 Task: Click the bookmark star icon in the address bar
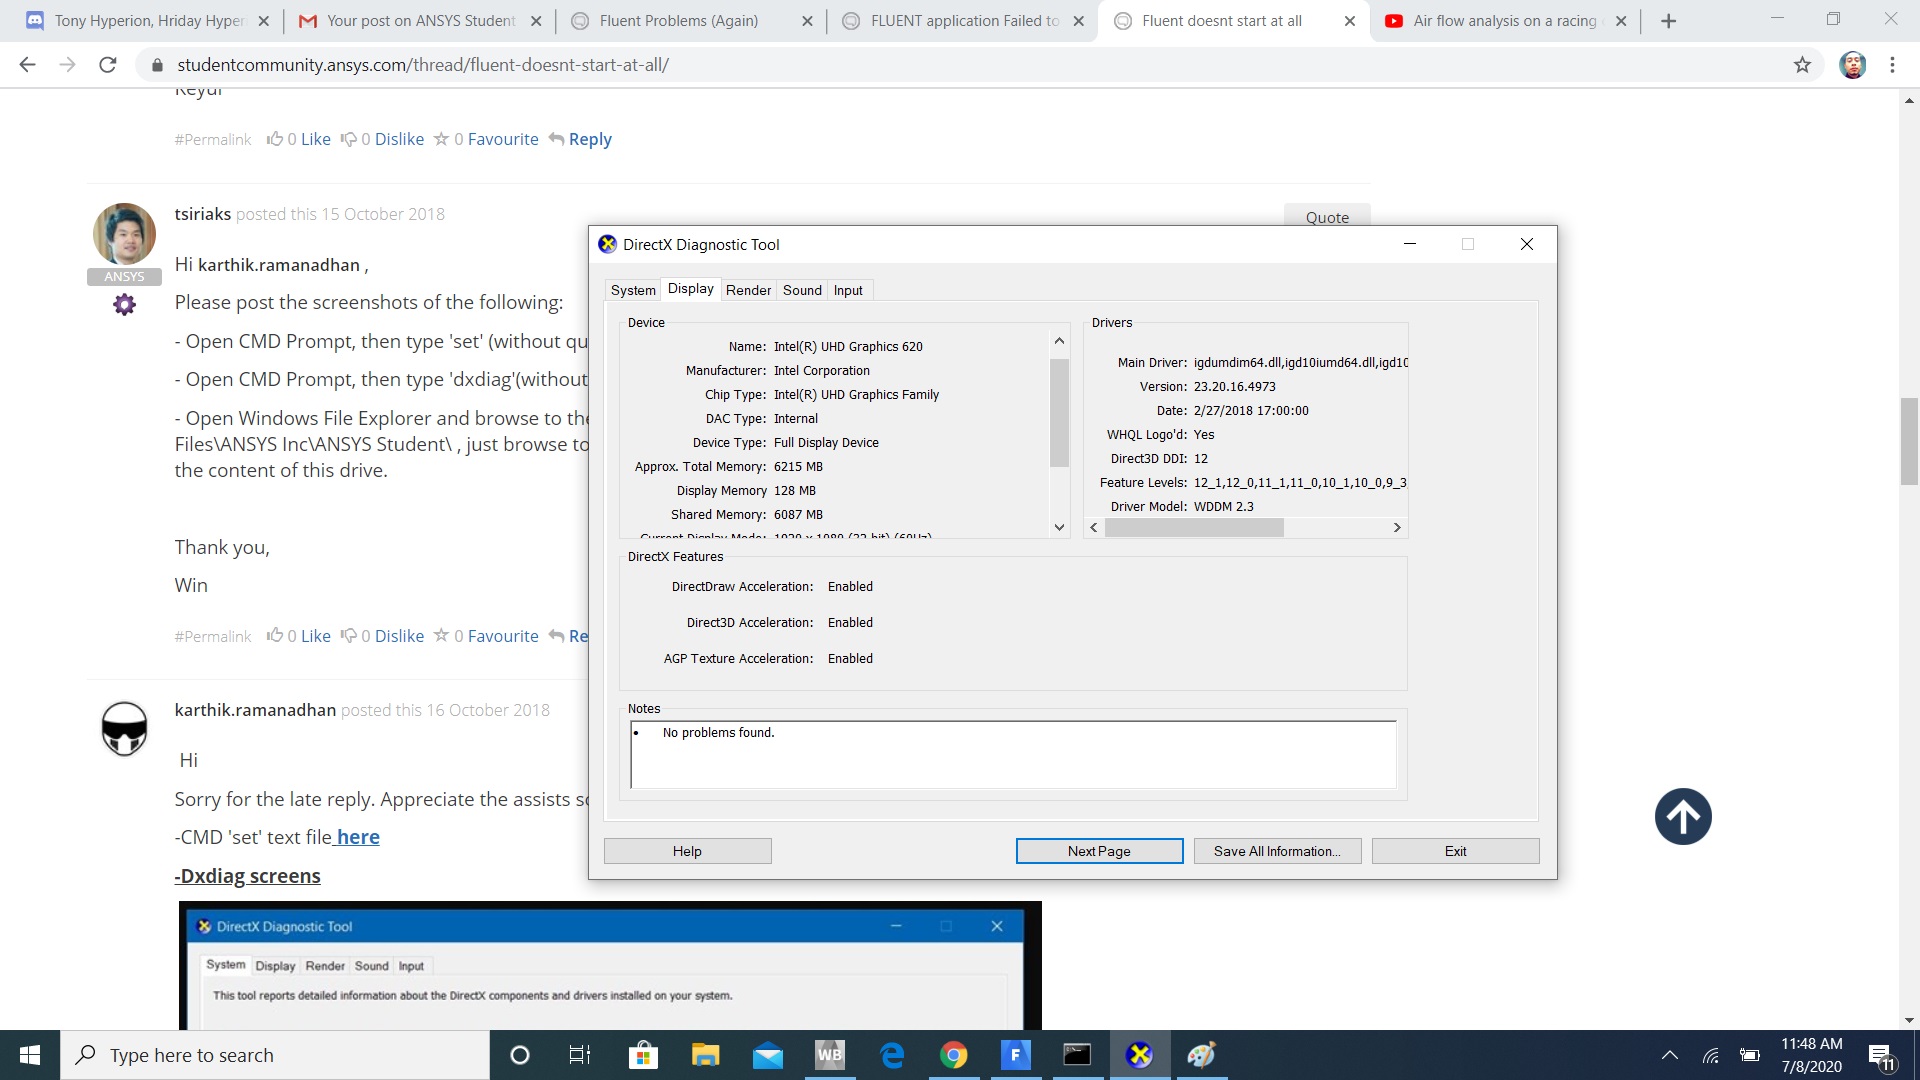pos(1802,65)
